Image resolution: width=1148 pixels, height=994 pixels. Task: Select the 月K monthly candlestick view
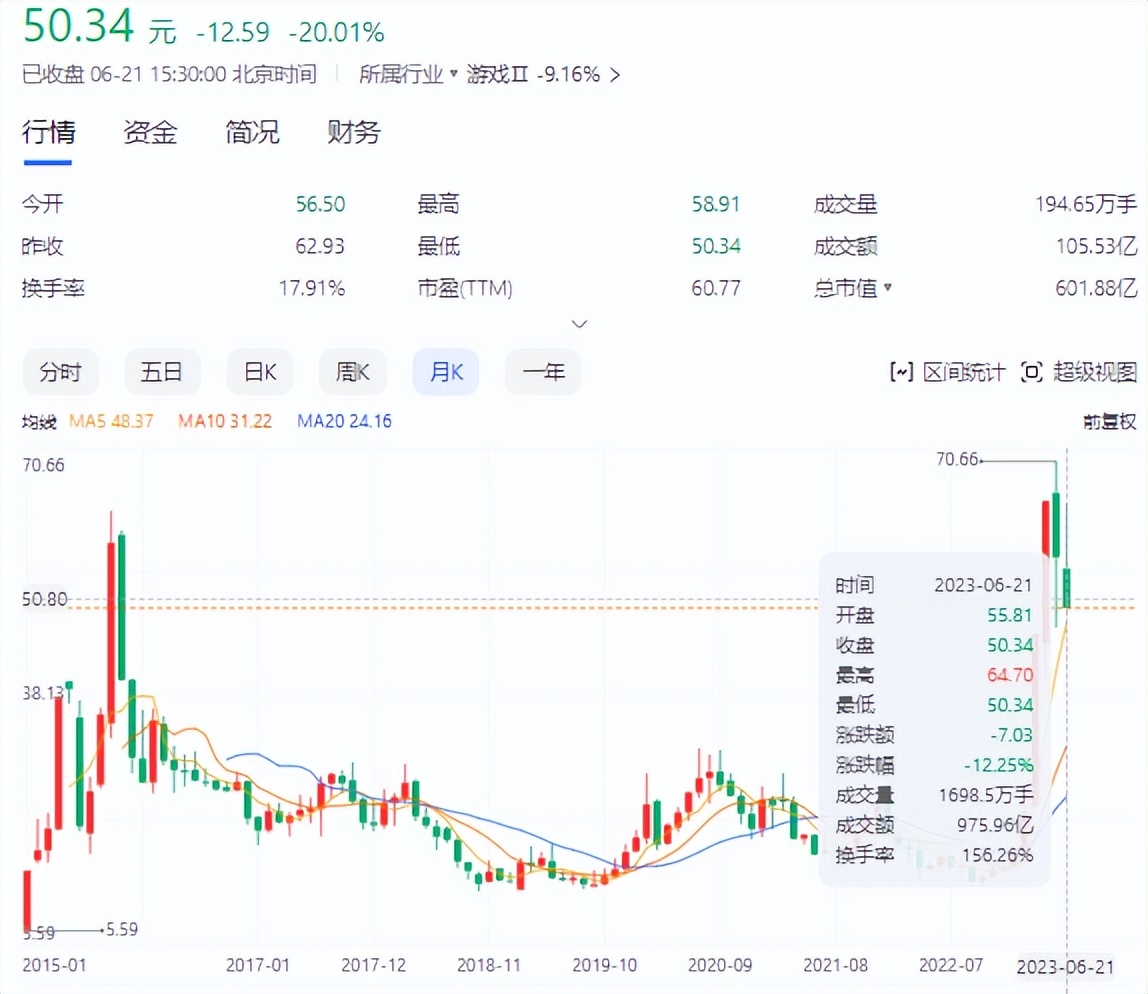(x=445, y=371)
